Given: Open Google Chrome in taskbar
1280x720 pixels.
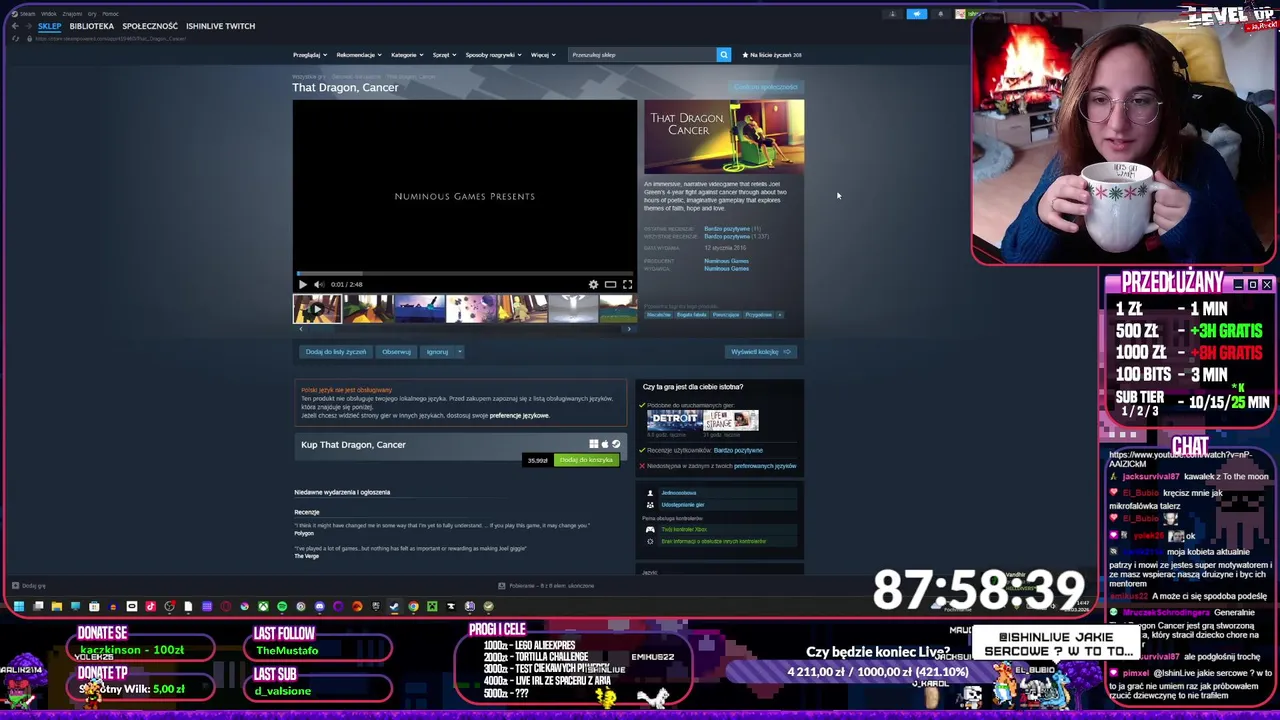Looking at the screenshot, I should point(413,606).
